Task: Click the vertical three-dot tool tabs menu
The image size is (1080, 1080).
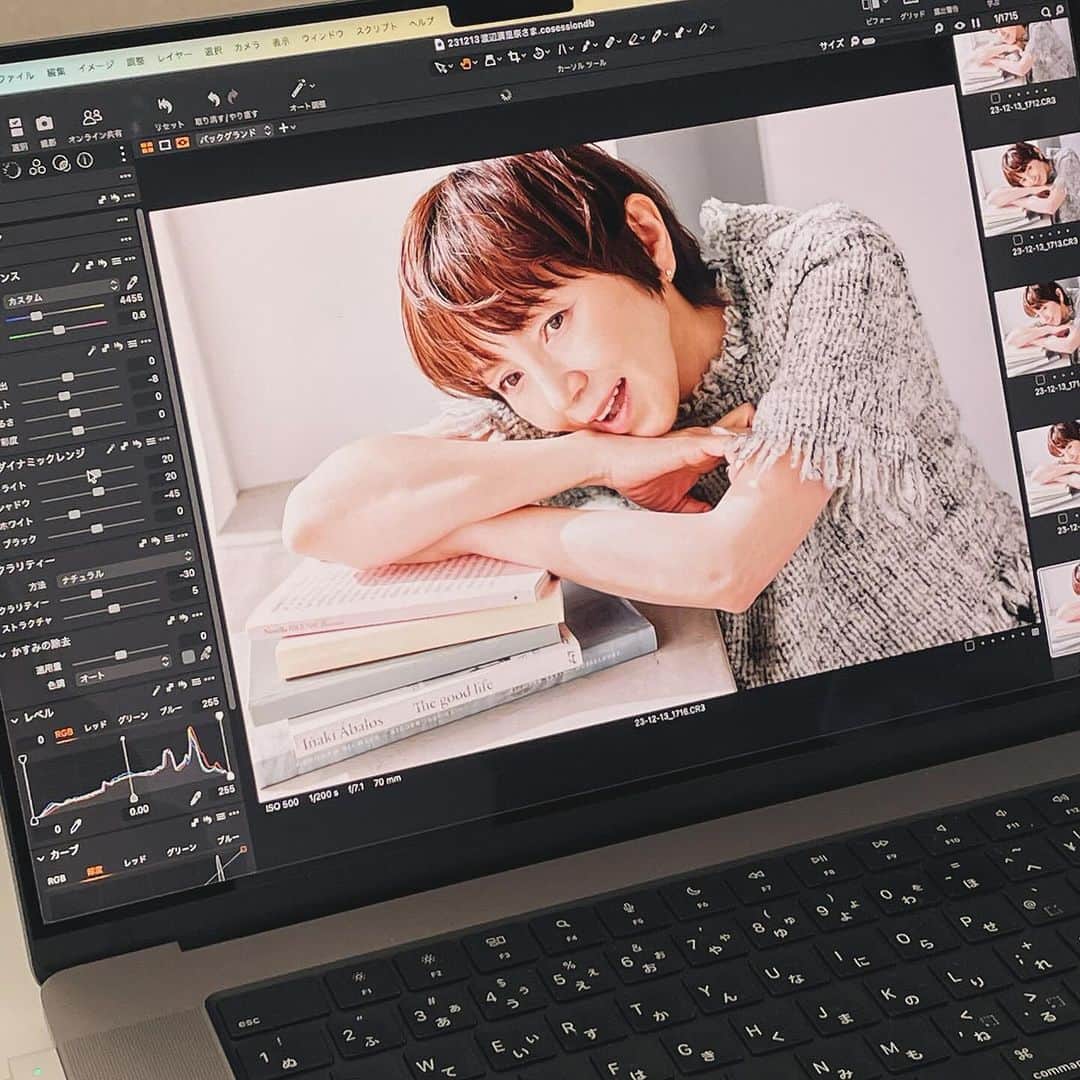Action: pos(123,154)
